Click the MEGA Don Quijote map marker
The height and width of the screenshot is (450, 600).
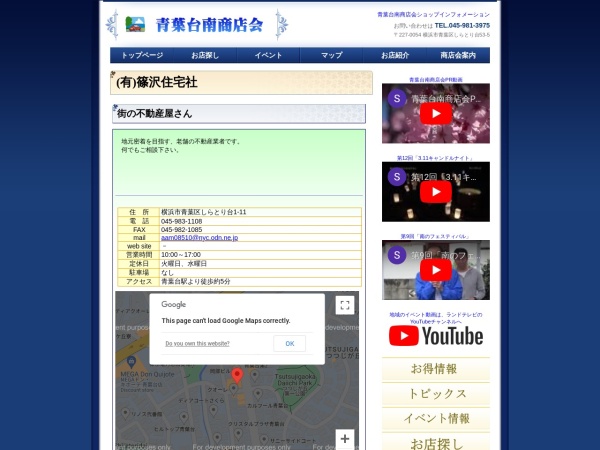[131, 361]
